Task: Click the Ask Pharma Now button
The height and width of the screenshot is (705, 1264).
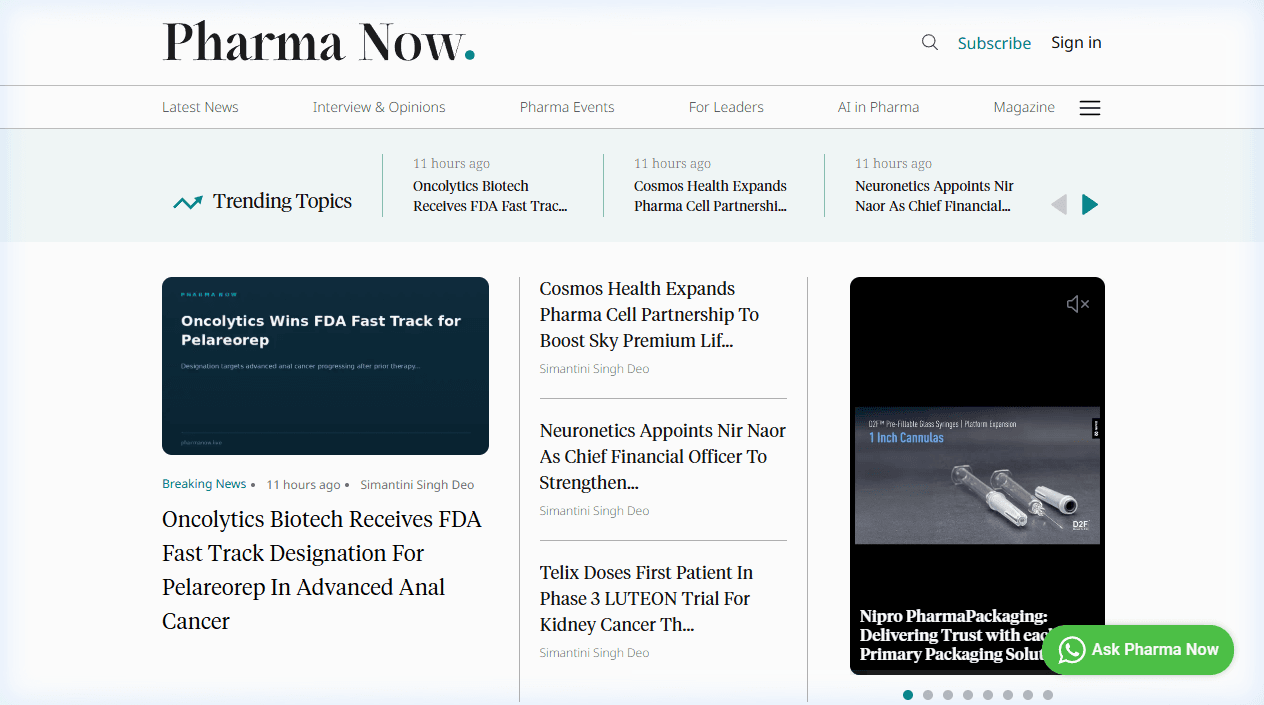Action: pos(1138,650)
